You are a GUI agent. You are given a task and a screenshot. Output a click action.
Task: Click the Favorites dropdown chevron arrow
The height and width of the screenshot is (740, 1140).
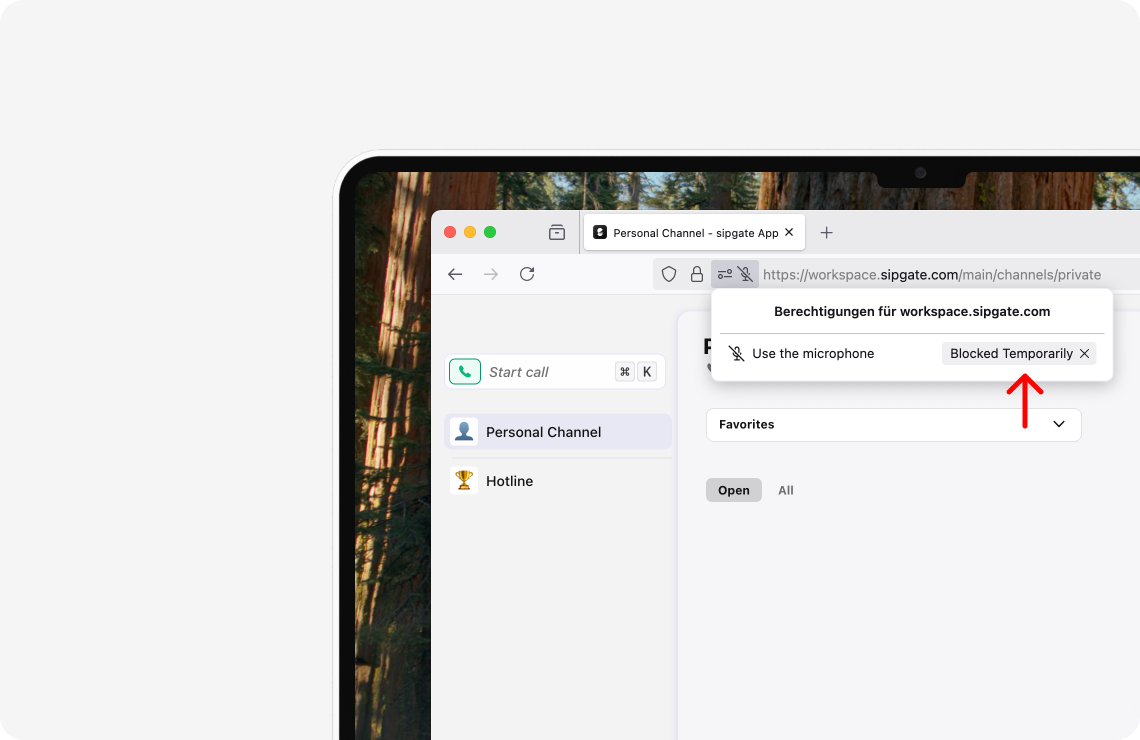[1059, 425]
